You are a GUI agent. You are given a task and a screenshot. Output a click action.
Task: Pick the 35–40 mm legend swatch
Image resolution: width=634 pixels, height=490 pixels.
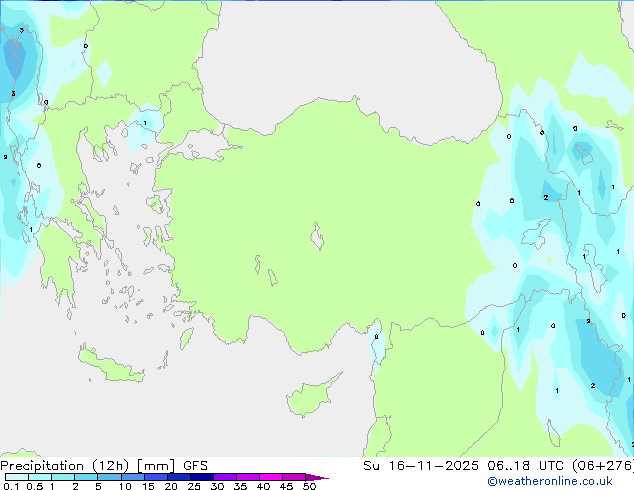pyautogui.click(x=248, y=477)
